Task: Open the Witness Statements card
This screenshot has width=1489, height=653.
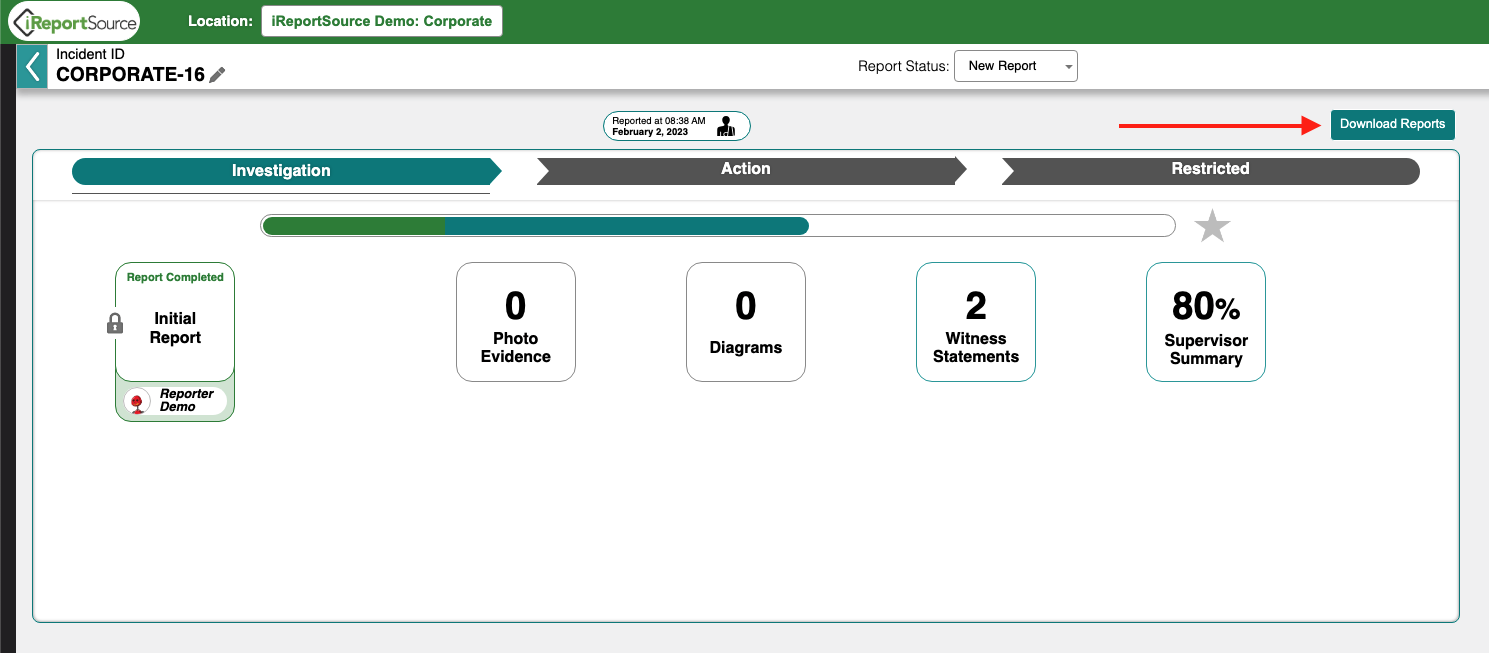Action: [976, 322]
